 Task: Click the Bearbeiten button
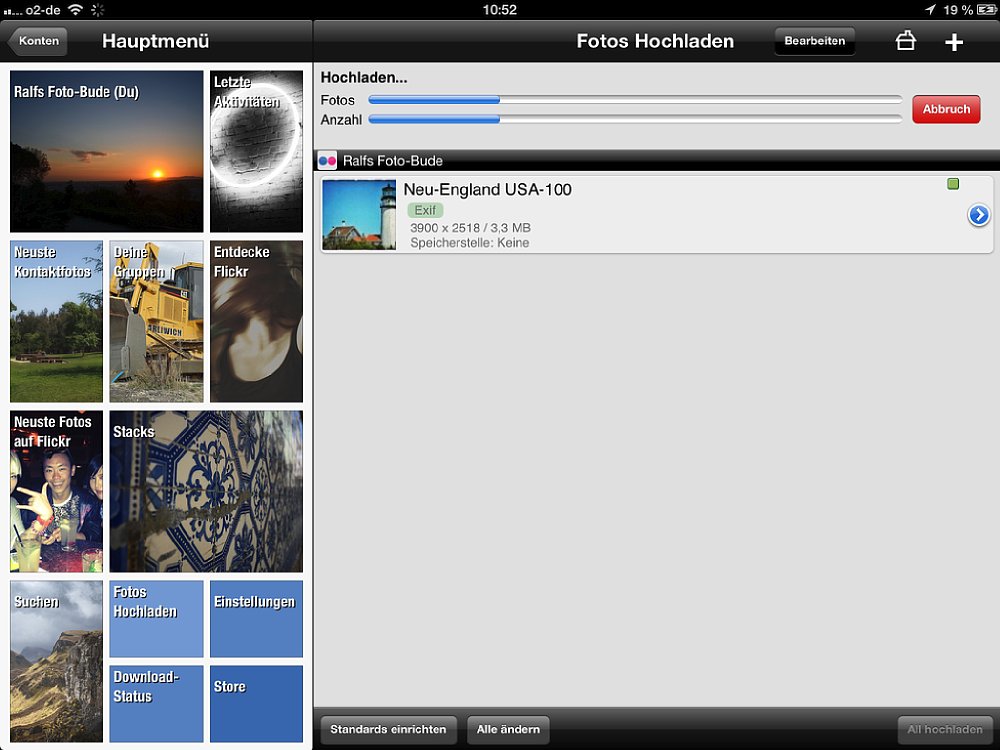814,41
